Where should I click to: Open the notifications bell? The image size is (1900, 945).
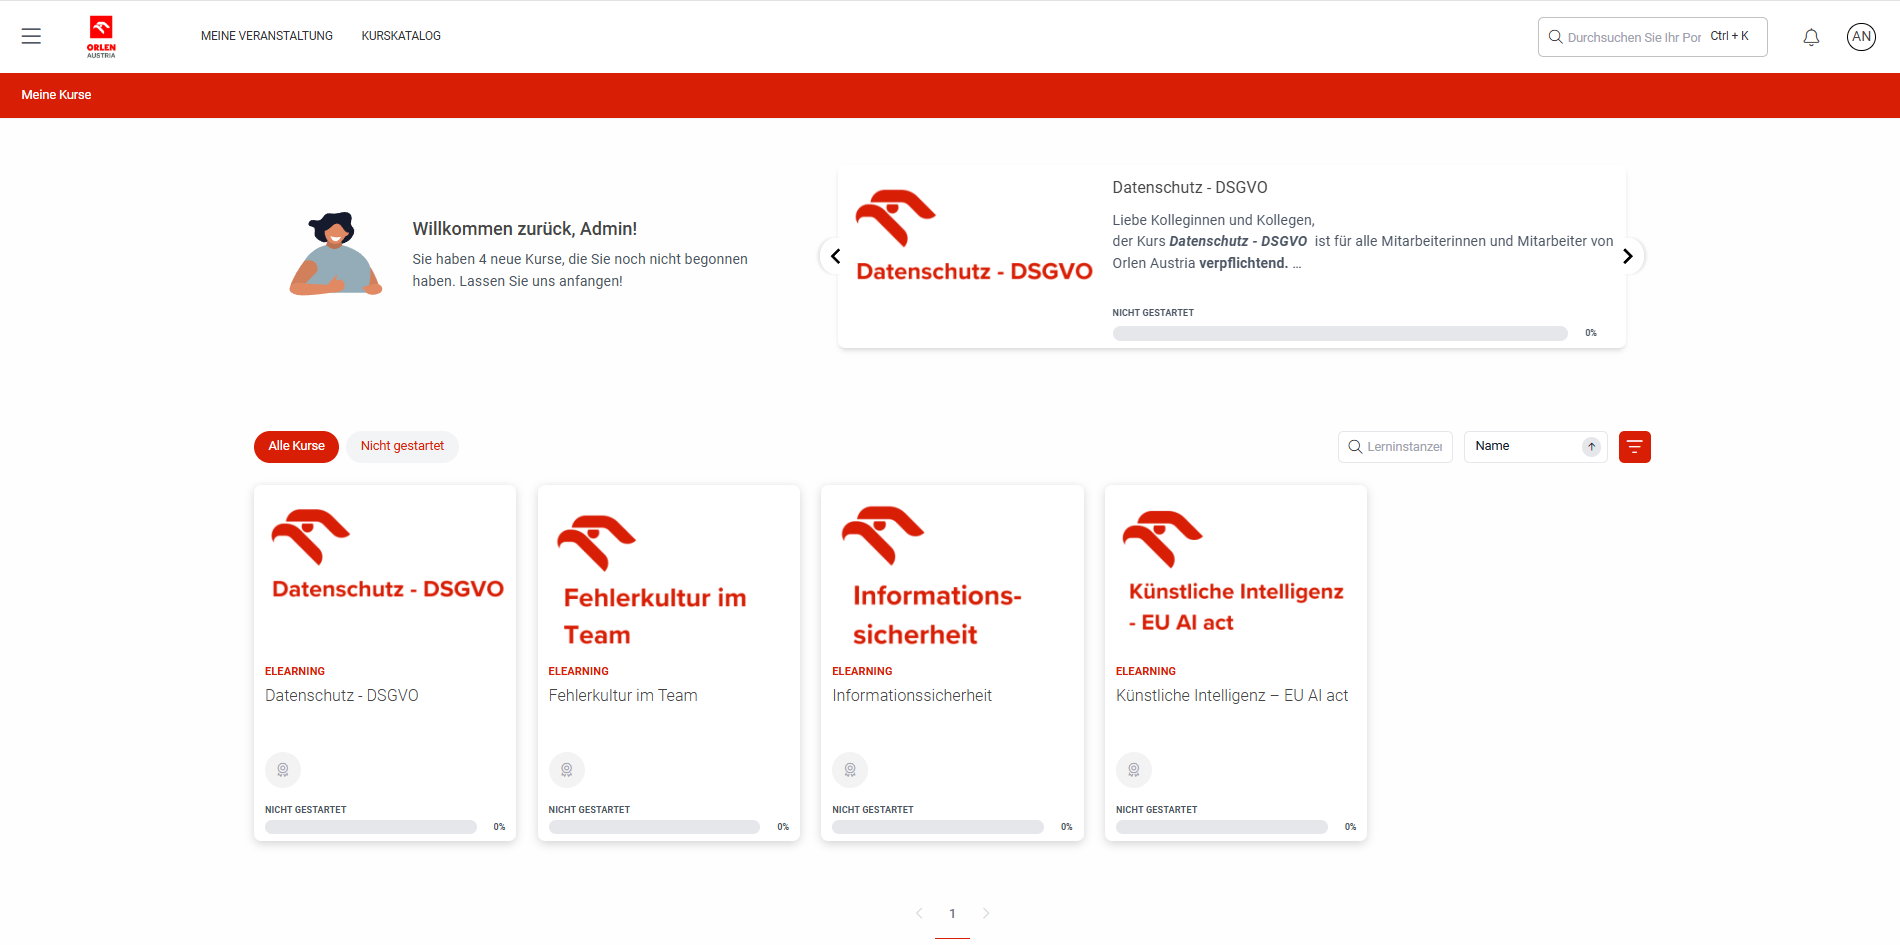pos(1811,37)
